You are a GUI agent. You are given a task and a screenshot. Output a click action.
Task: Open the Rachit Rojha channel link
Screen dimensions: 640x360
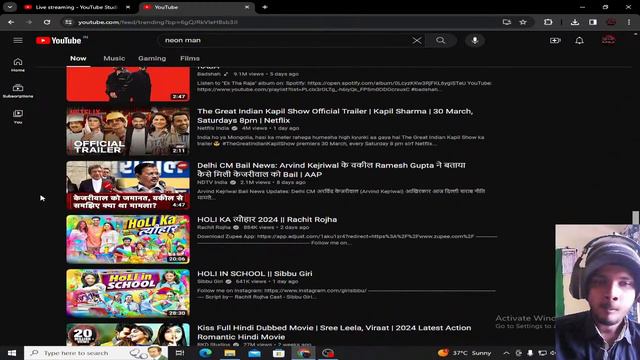214,227
